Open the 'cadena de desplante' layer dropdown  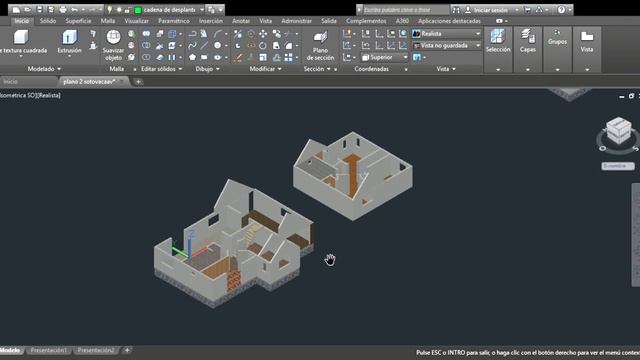pos(202,10)
